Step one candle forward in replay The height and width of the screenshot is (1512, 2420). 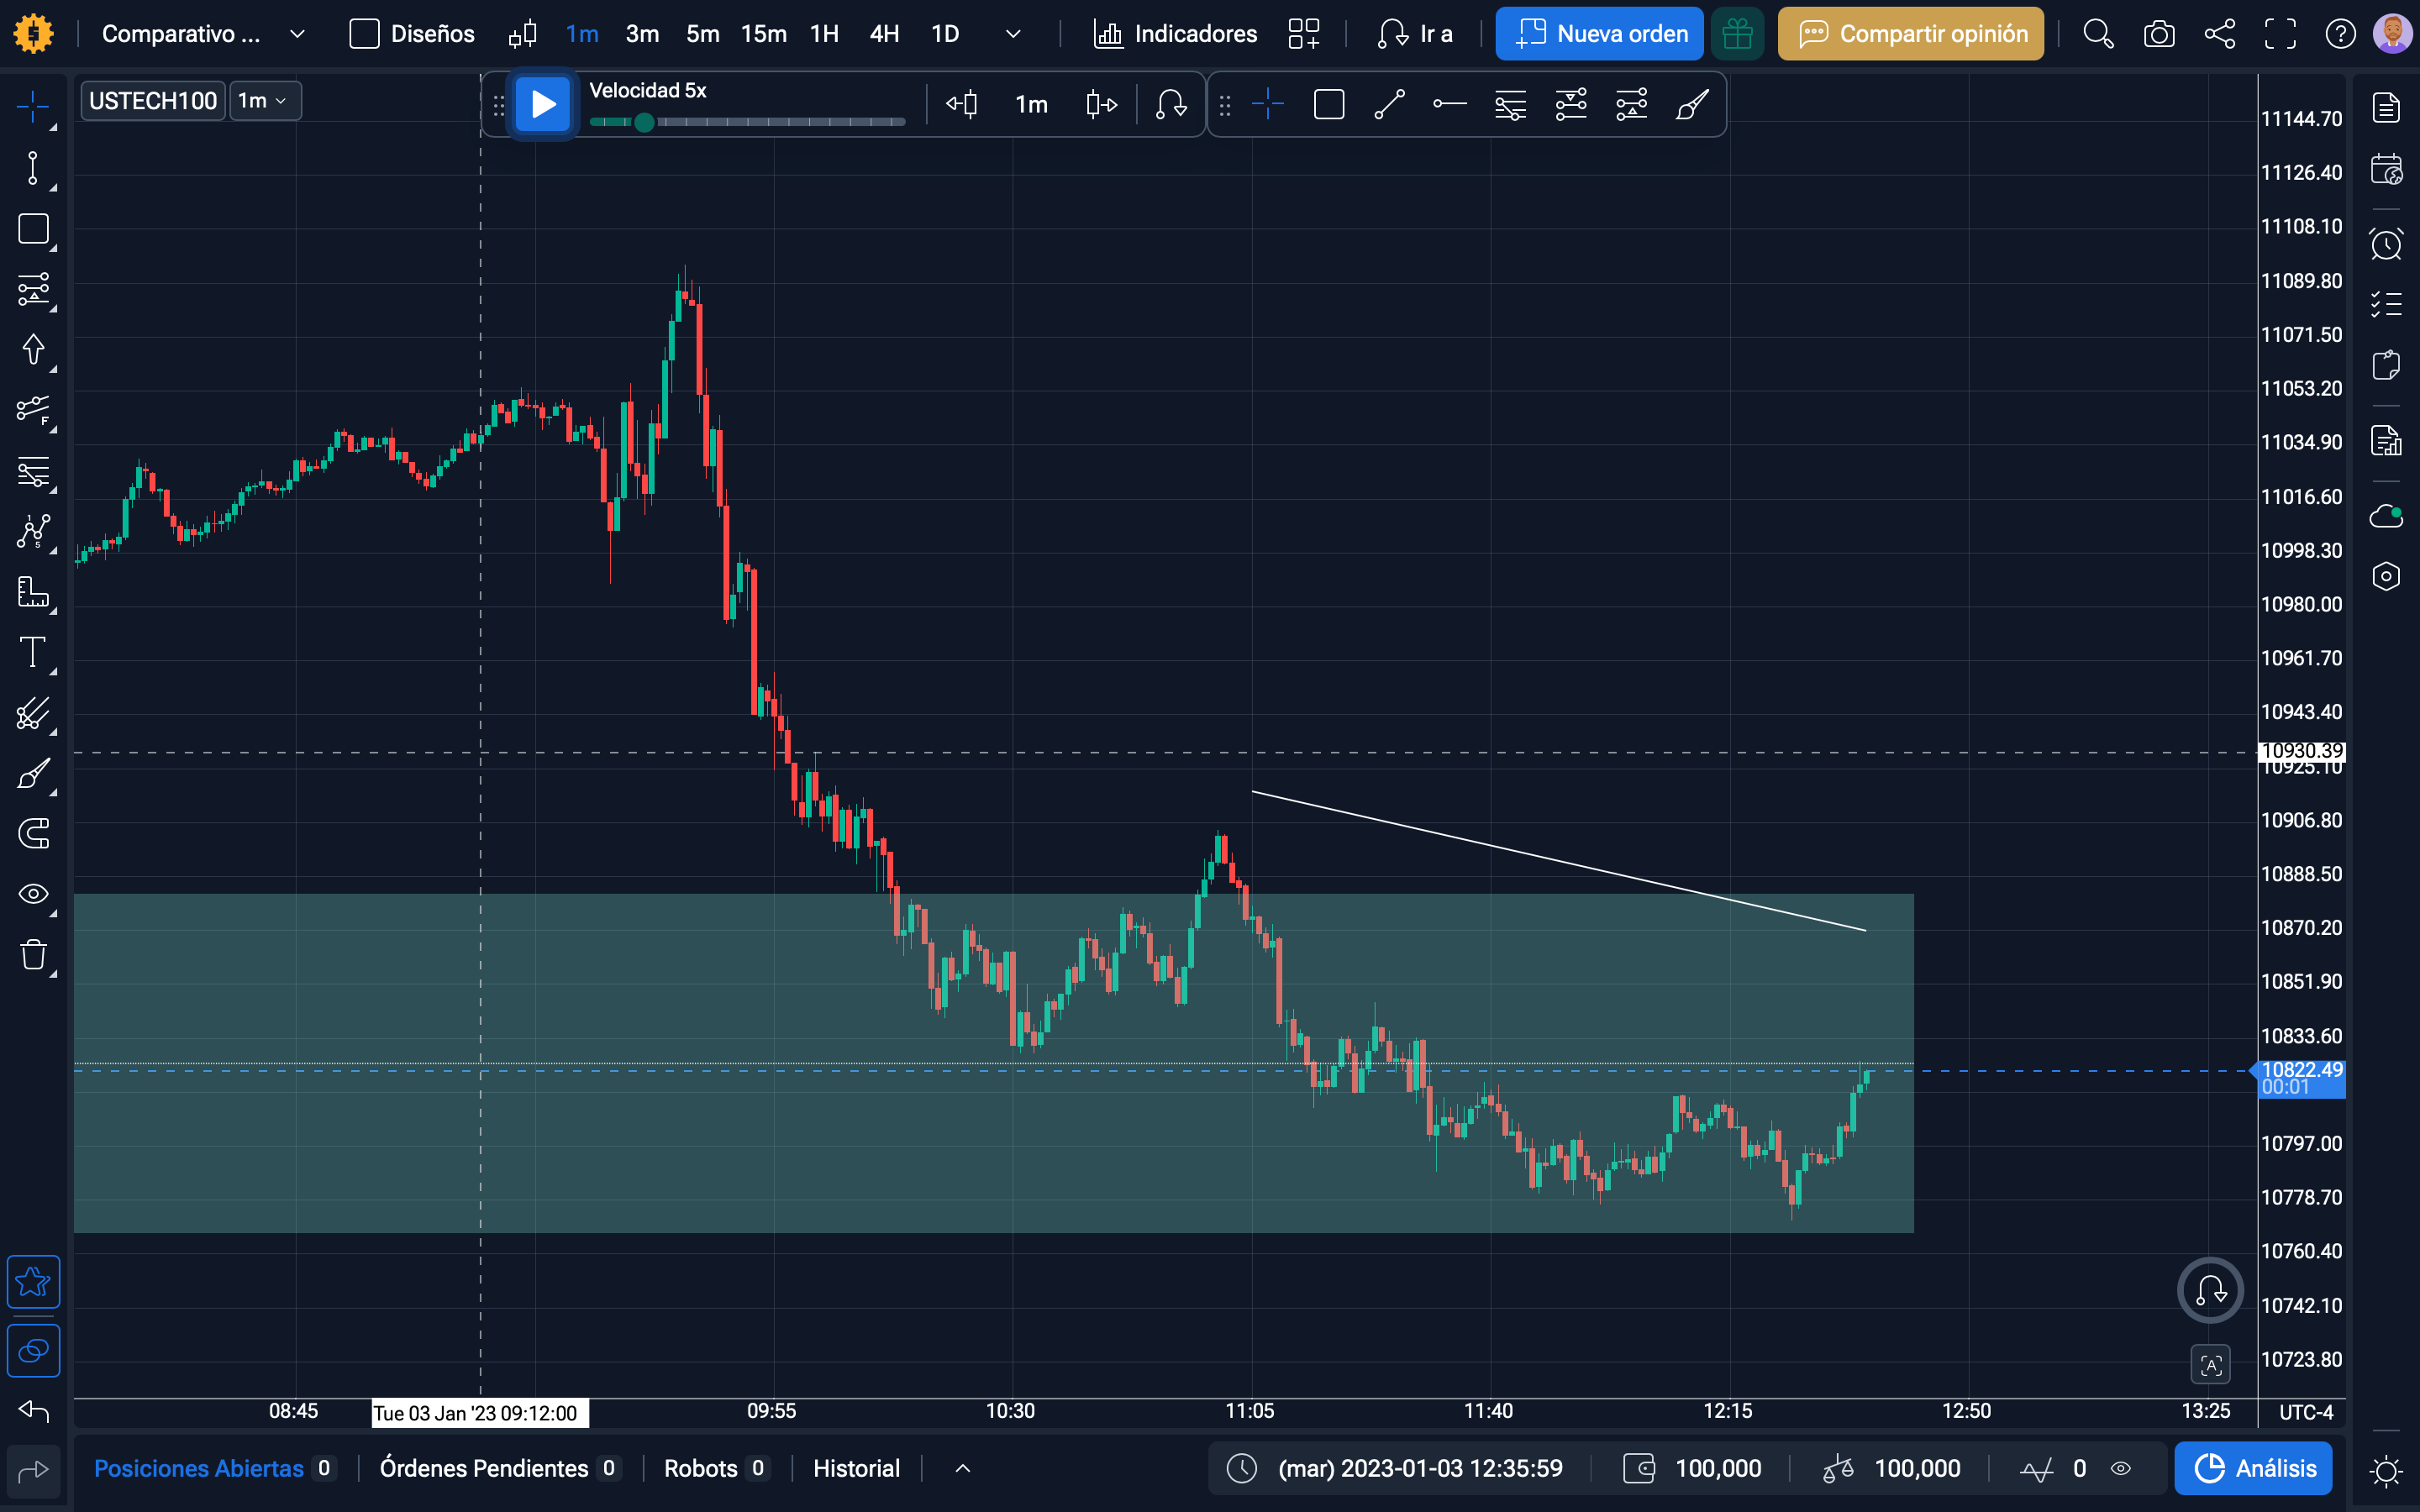point(1100,104)
